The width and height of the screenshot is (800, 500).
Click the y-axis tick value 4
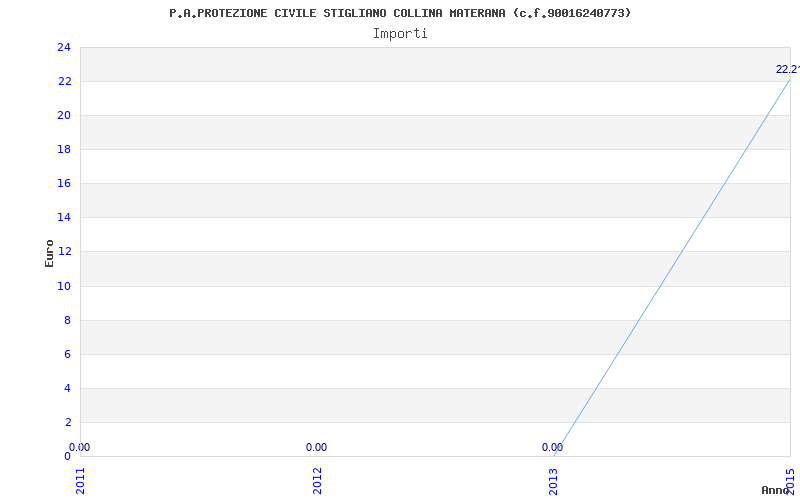coord(67,388)
